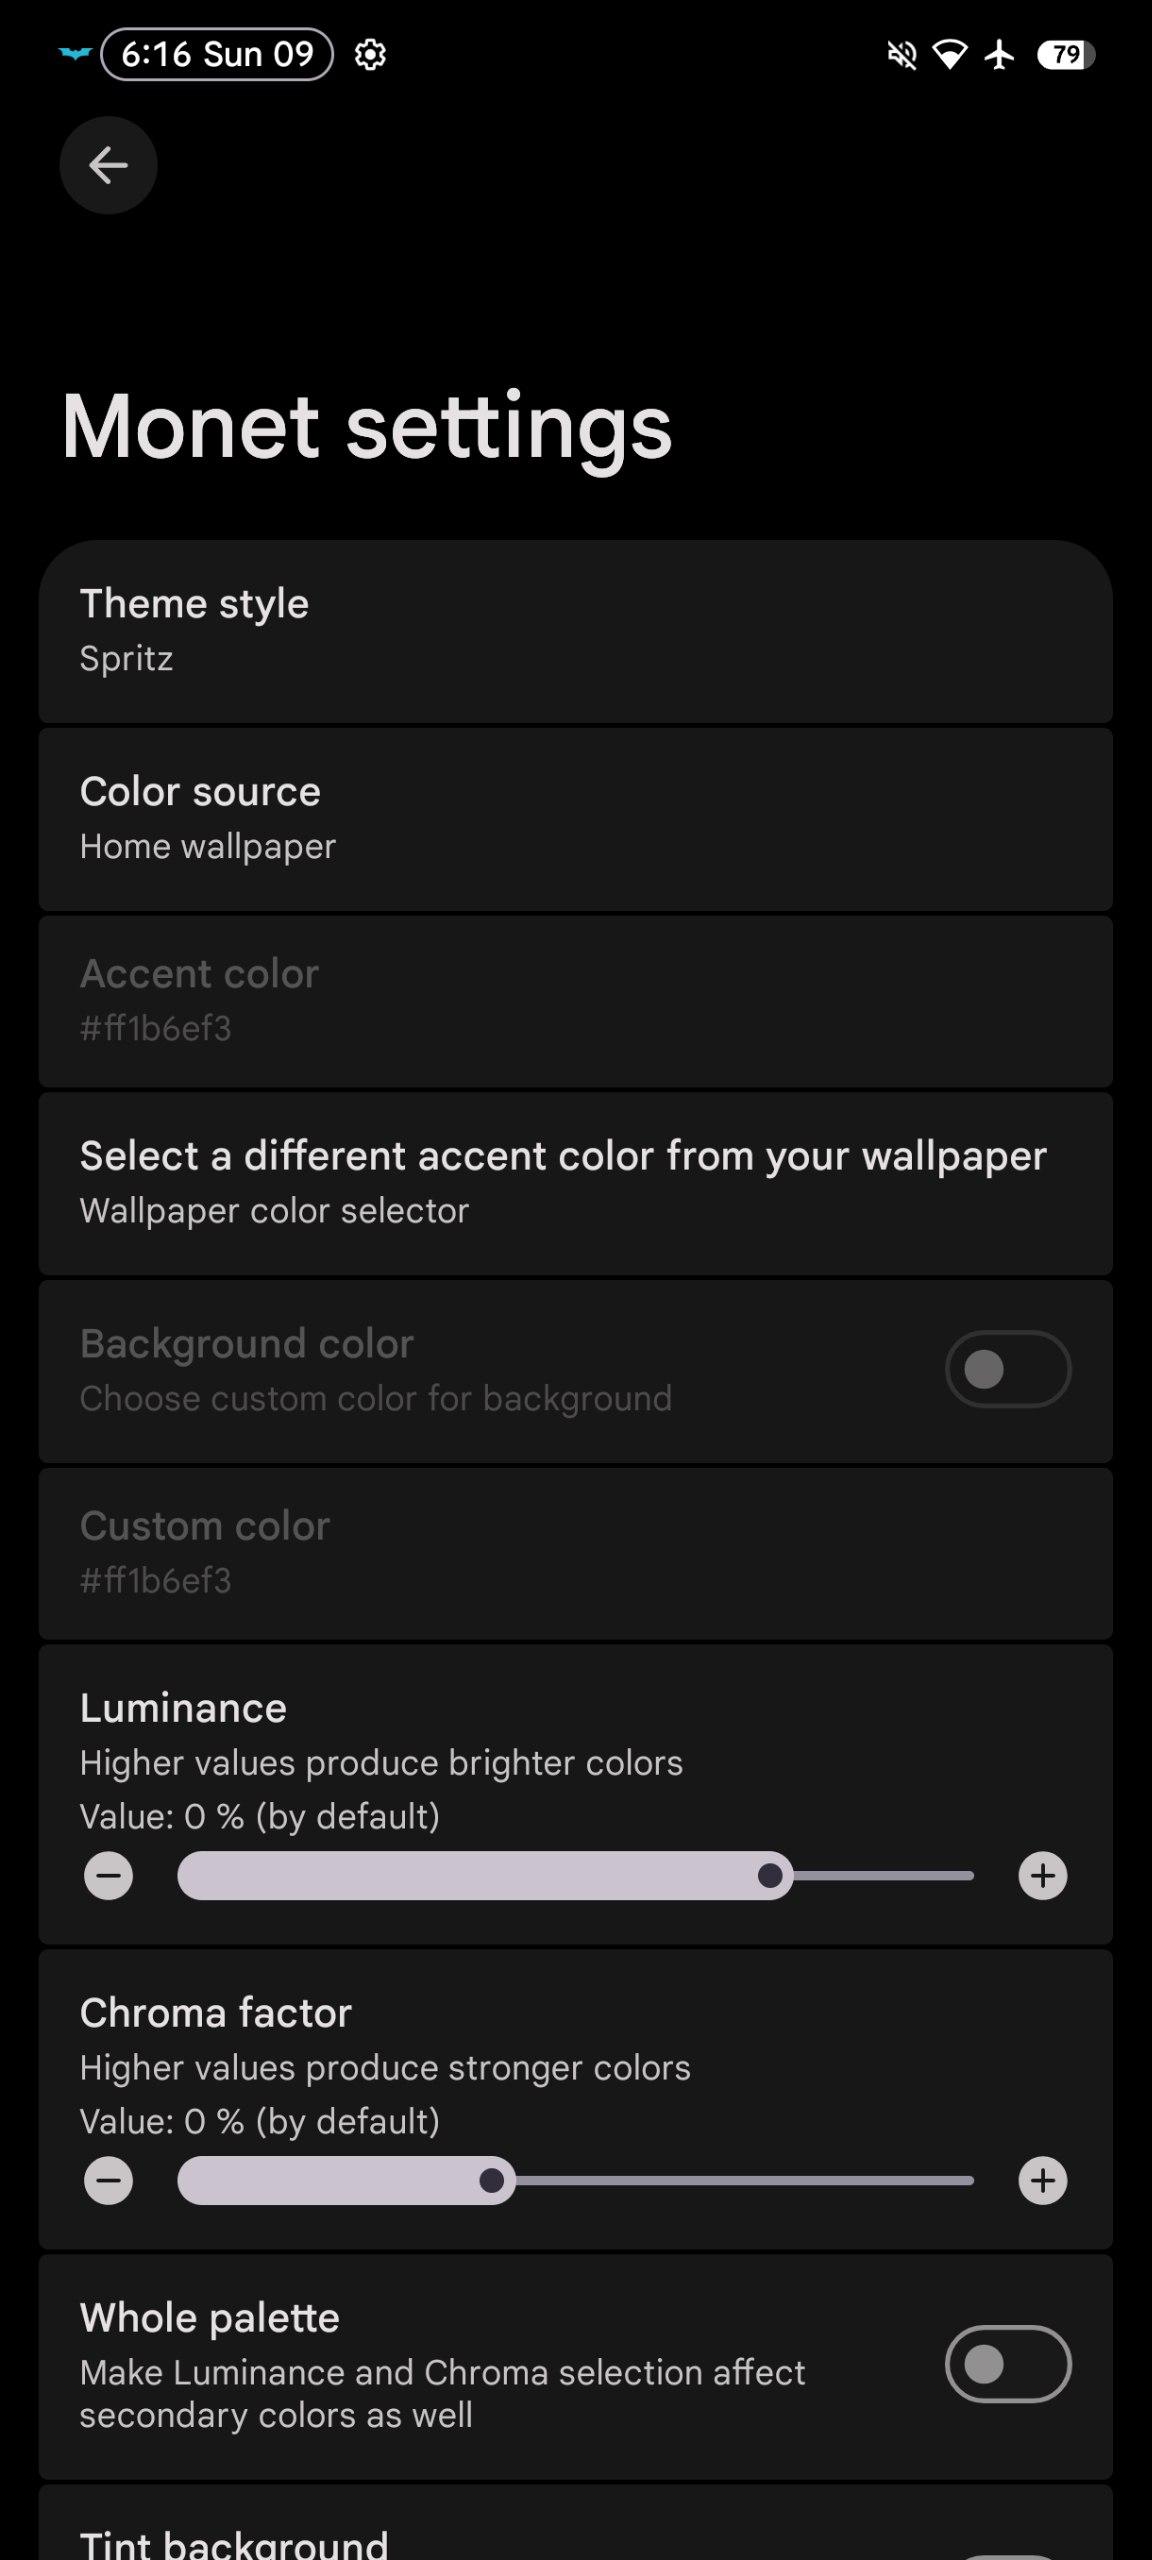The height and width of the screenshot is (2560, 1152).
Task: Decrease Chroma factor with the minus icon
Action: click(108, 2180)
